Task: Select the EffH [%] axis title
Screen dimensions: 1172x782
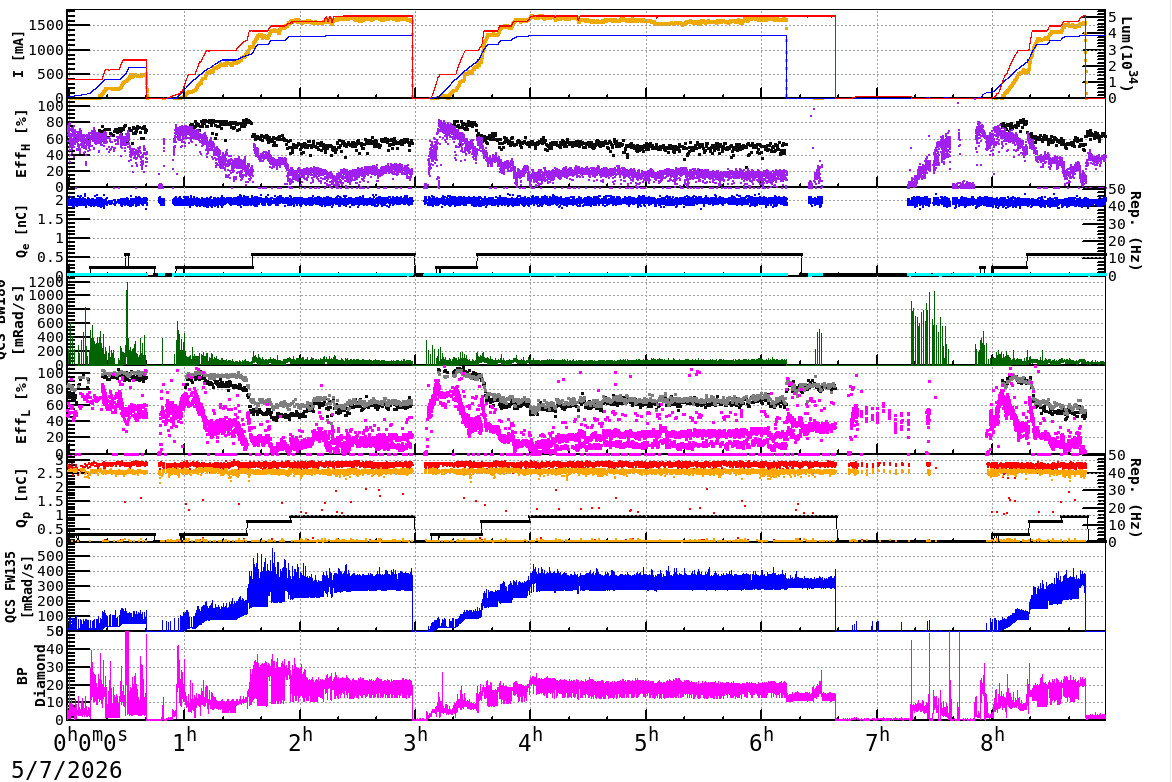Action: pos(21,144)
